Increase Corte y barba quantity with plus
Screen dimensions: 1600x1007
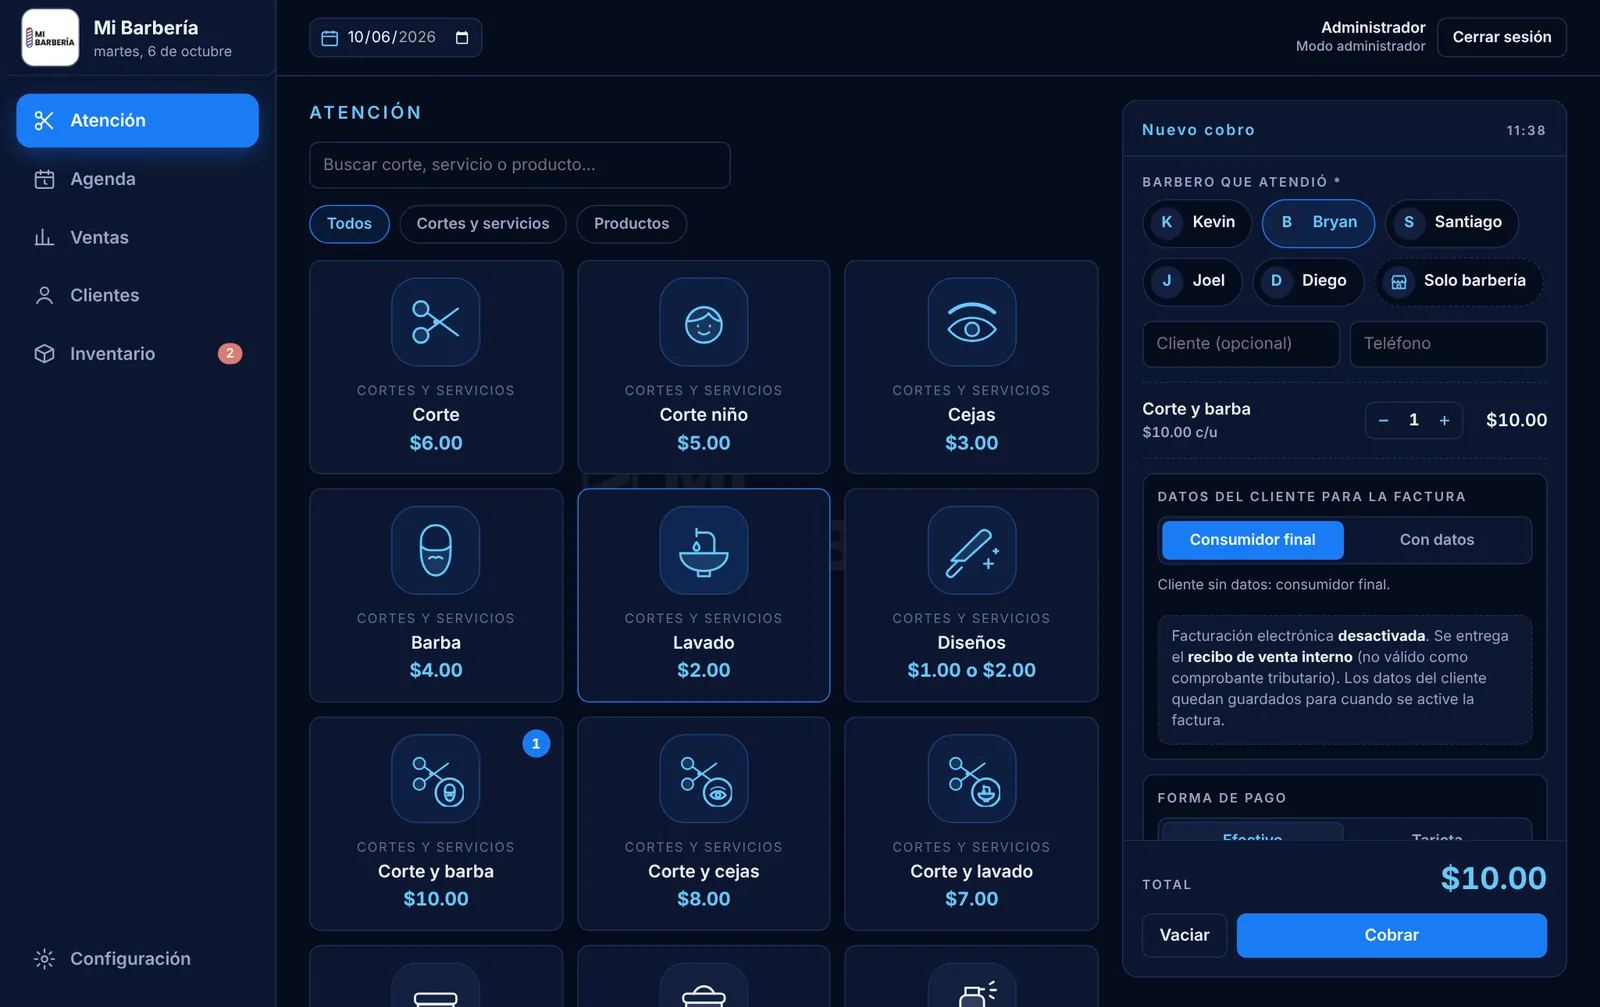(x=1444, y=421)
